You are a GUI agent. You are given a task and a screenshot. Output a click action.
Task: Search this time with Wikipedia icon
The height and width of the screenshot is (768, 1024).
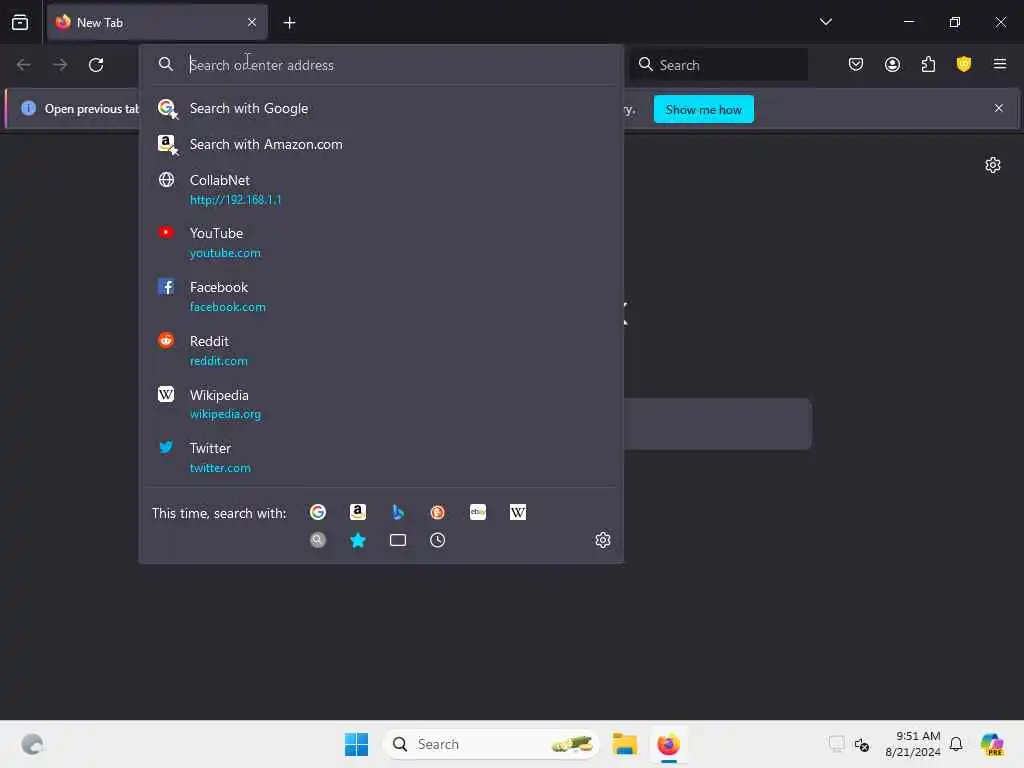click(x=518, y=513)
